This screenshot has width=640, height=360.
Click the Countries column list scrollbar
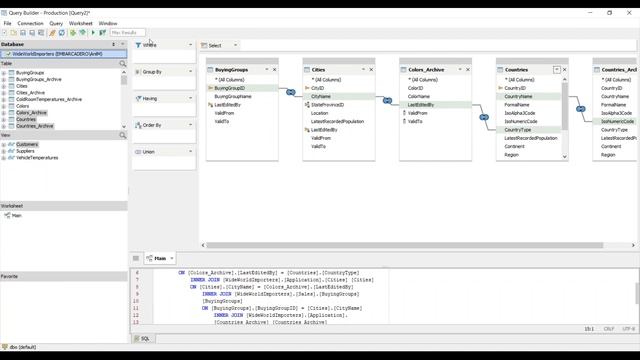tap(565, 106)
